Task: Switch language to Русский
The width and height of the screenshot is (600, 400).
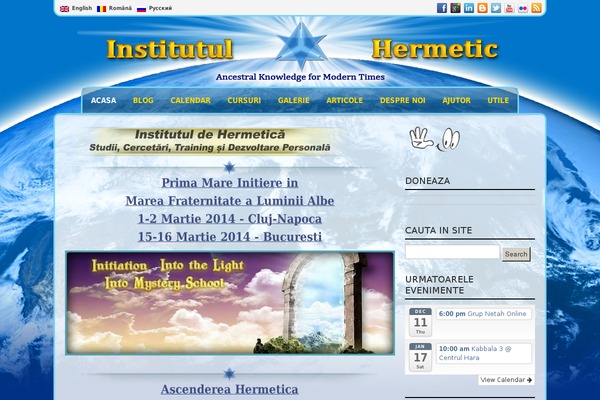Action: pos(160,8)
